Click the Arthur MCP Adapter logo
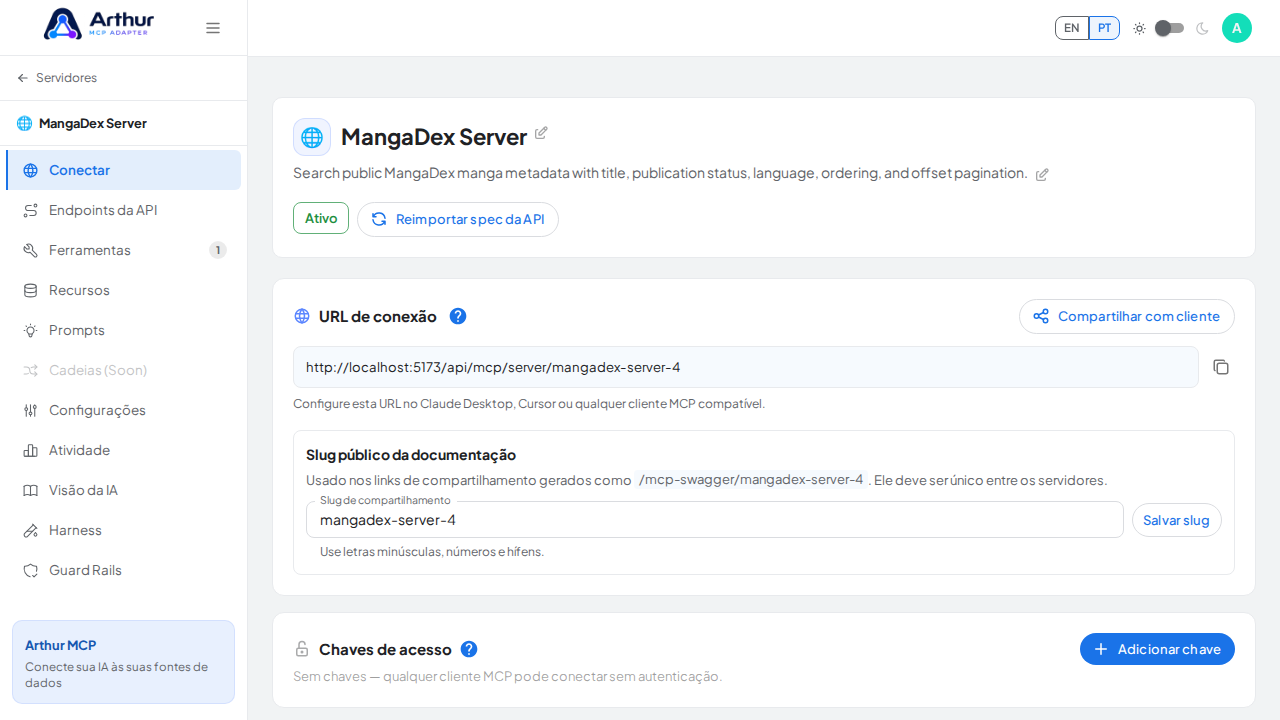Screen dimensions: 1280x720 (x=99, y=24)
